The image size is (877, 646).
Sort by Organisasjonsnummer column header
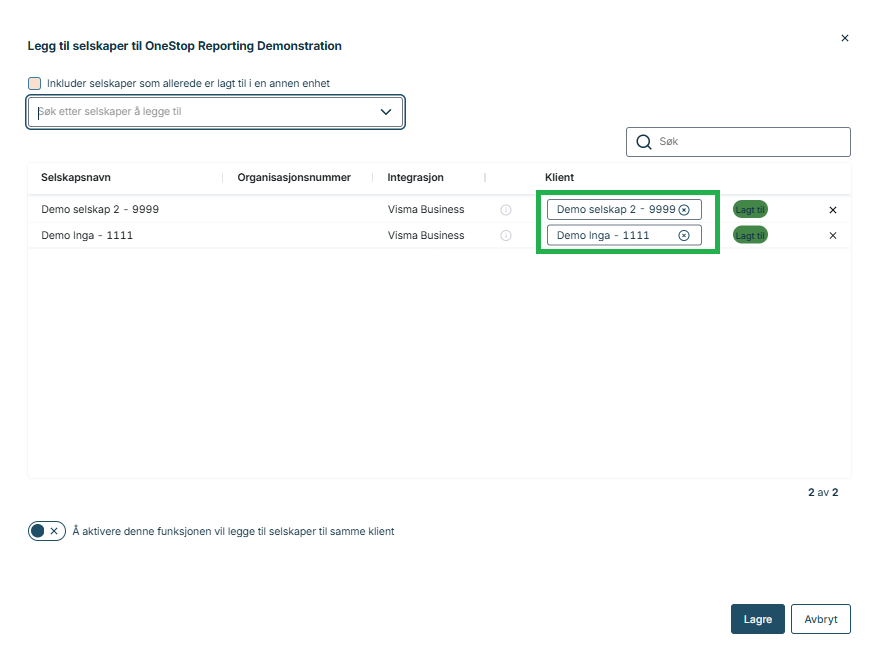pos(294,177)
